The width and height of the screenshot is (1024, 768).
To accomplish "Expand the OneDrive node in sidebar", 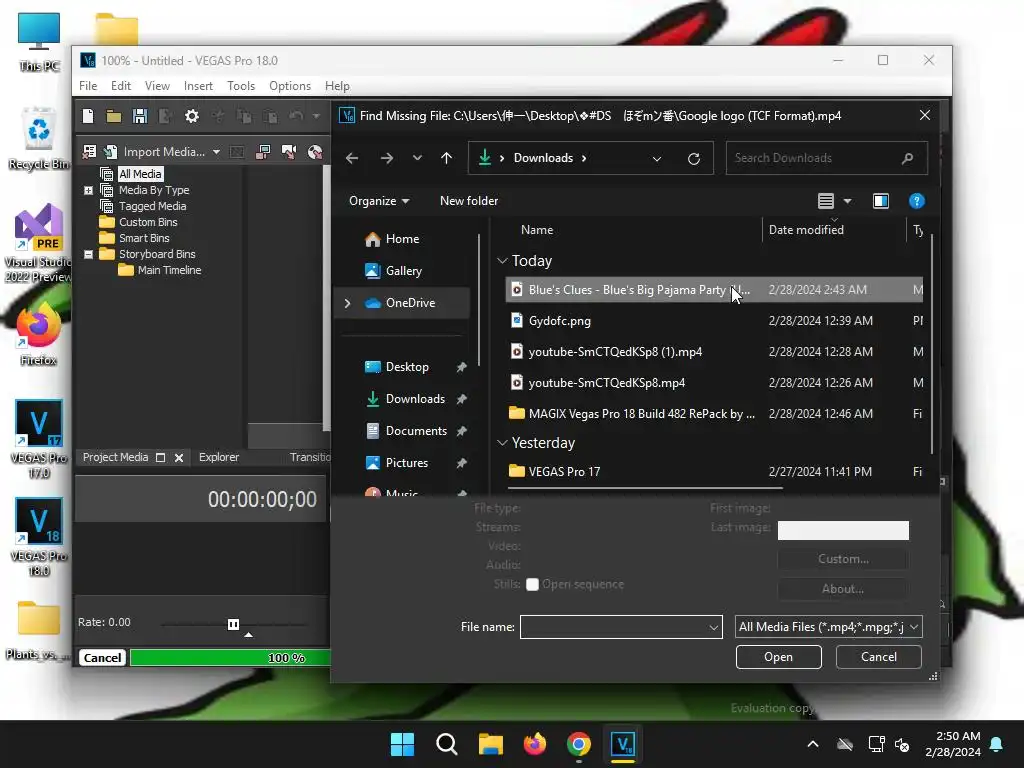I will tap(347, 303).
